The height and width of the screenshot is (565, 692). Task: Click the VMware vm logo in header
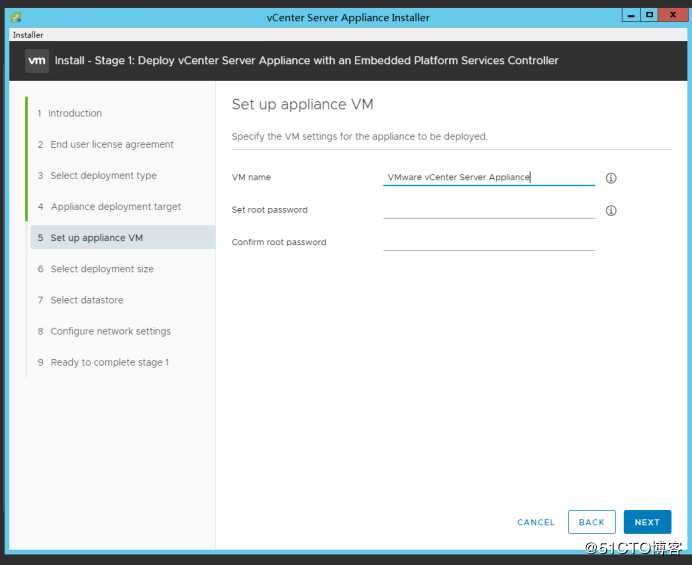coord(37,60)
